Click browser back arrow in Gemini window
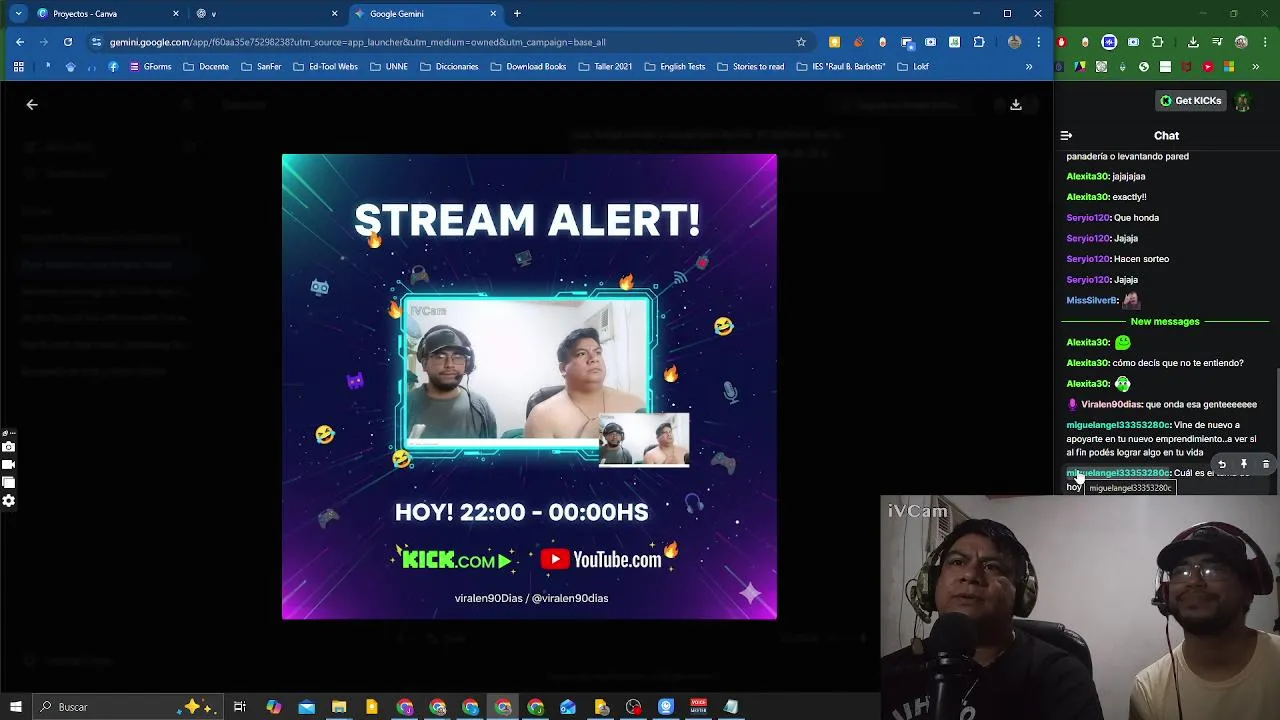1280x720 pixels. tap(20, 42)
